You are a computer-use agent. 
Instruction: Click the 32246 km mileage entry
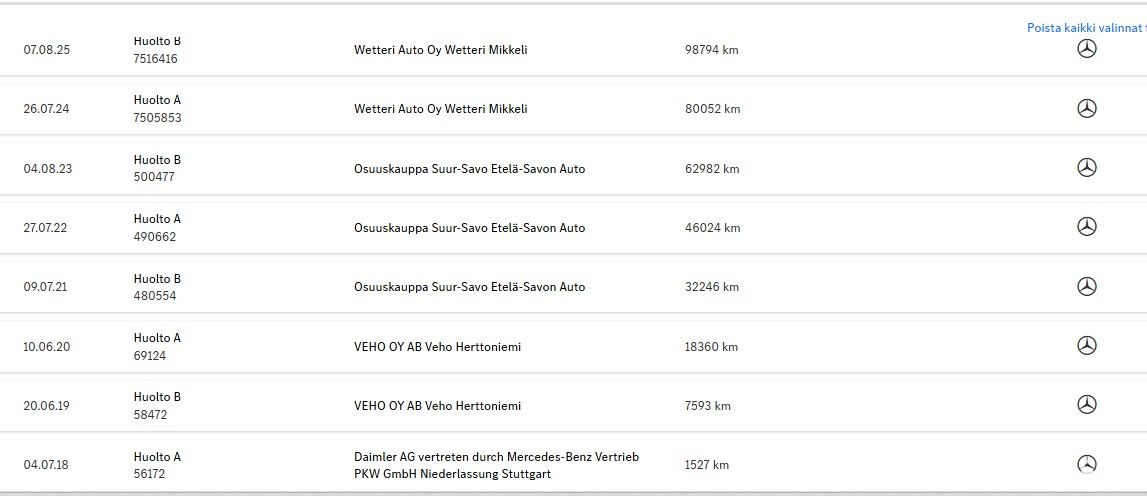point(711,287)
